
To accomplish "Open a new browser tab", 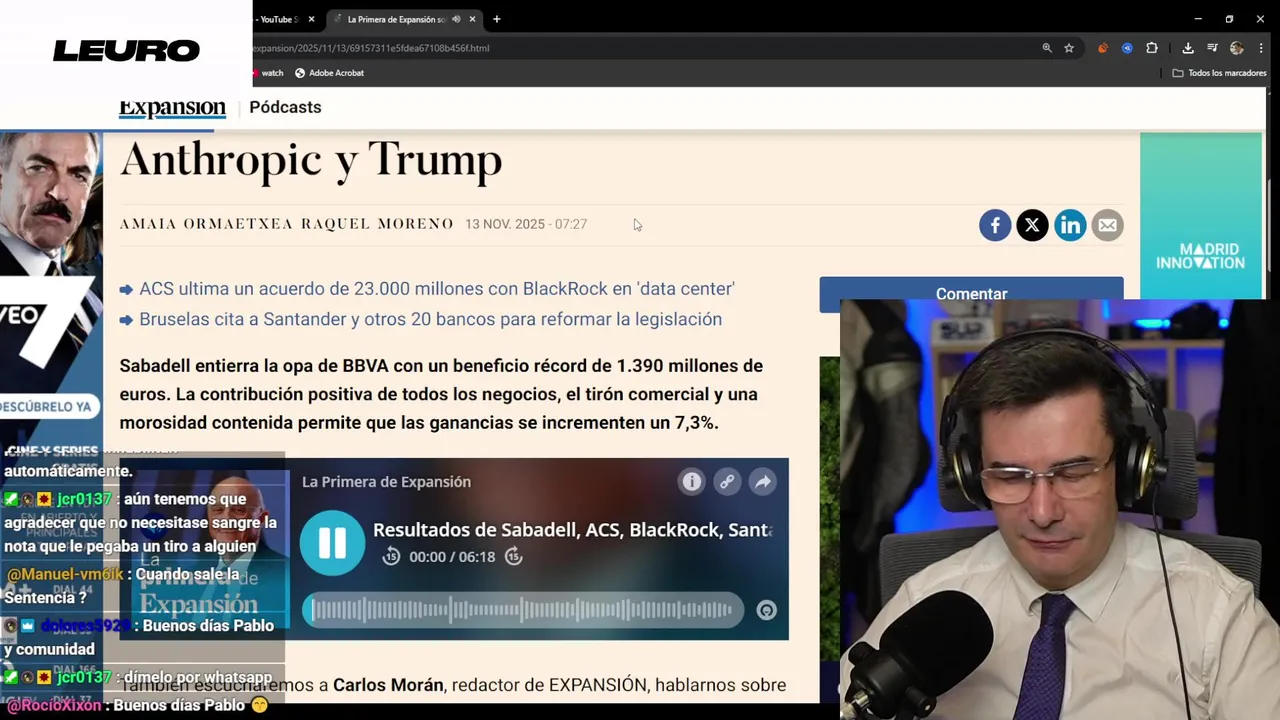I will pos(496,19).
